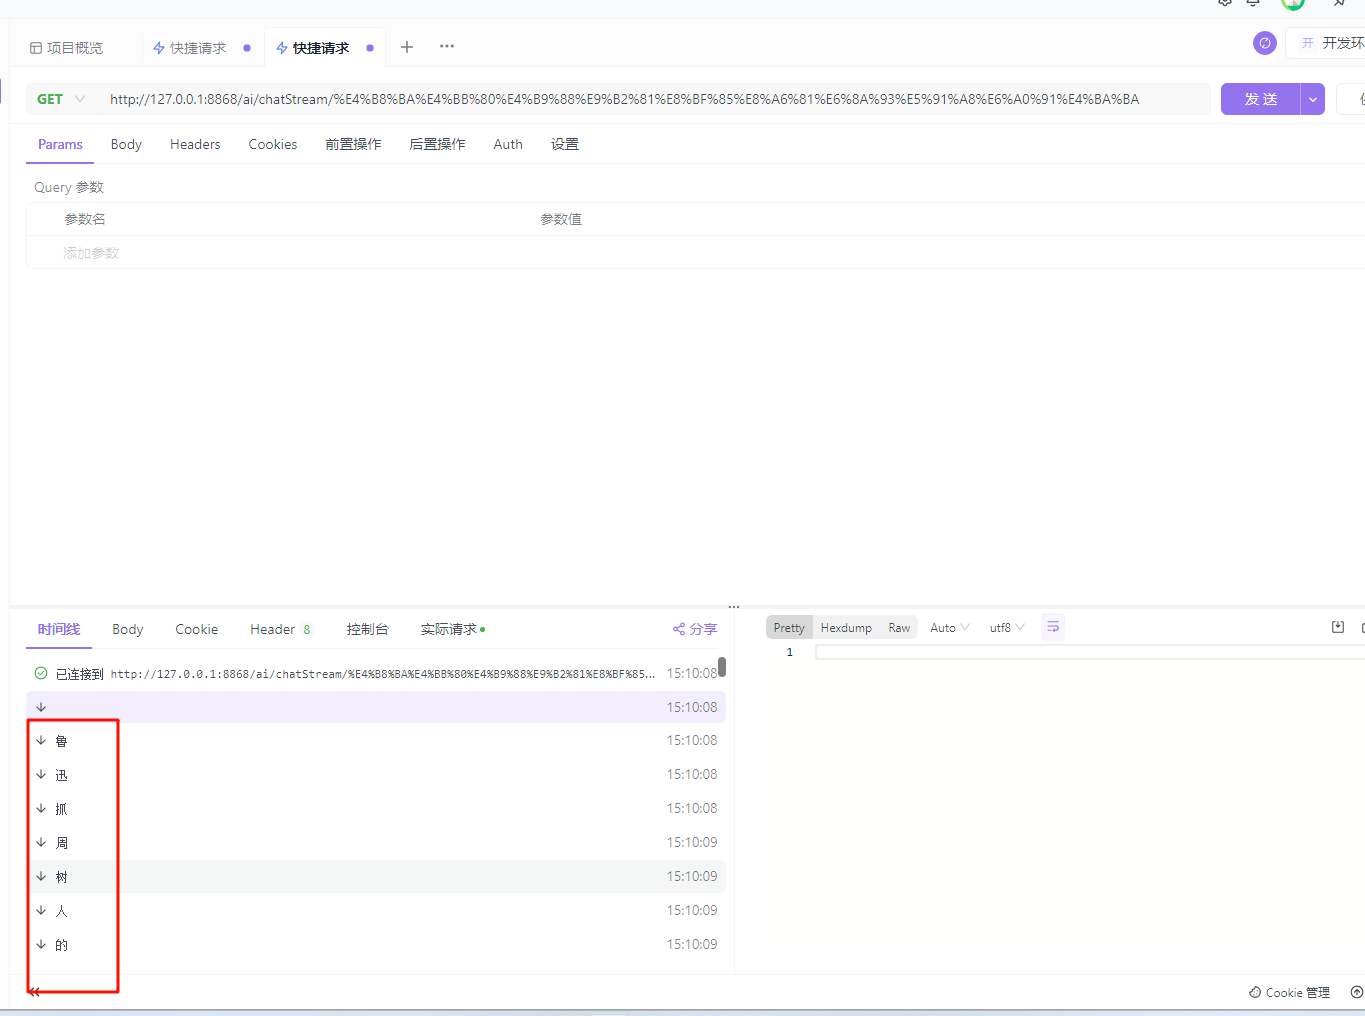Toggle the word wrap icon in response viewer
This screenshot has width=1365, height=1016.
pyautogui.click(x=1052, y=627)
